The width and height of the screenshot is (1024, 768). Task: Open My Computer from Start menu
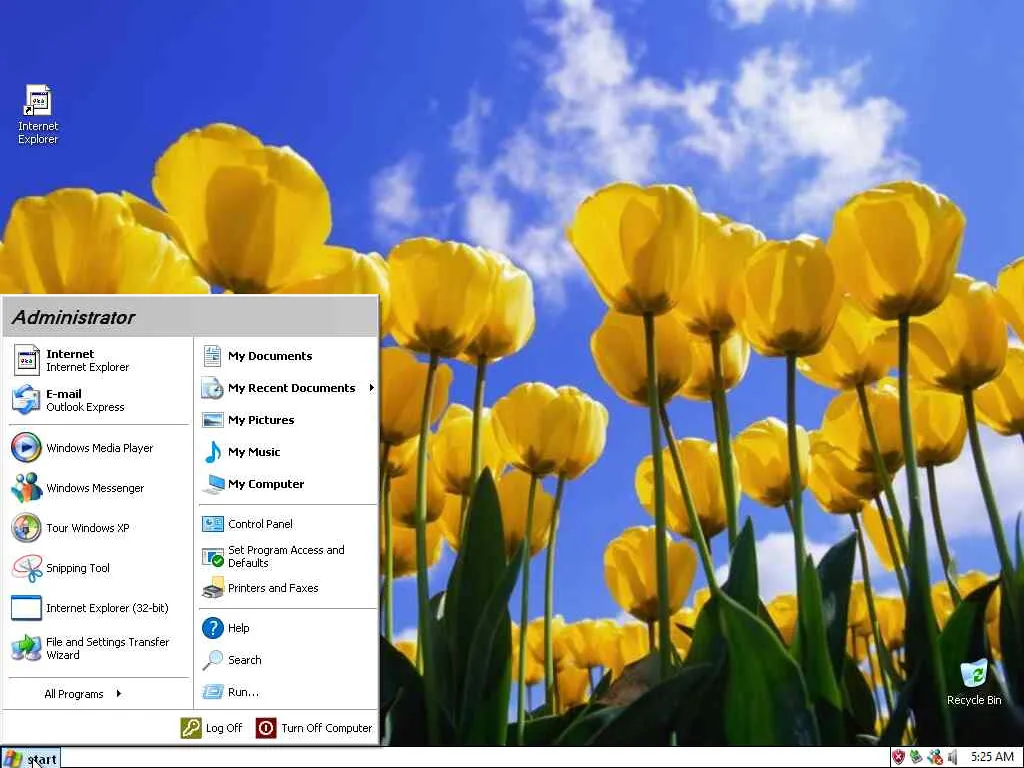pyautogui.click(x=287, y=484)
